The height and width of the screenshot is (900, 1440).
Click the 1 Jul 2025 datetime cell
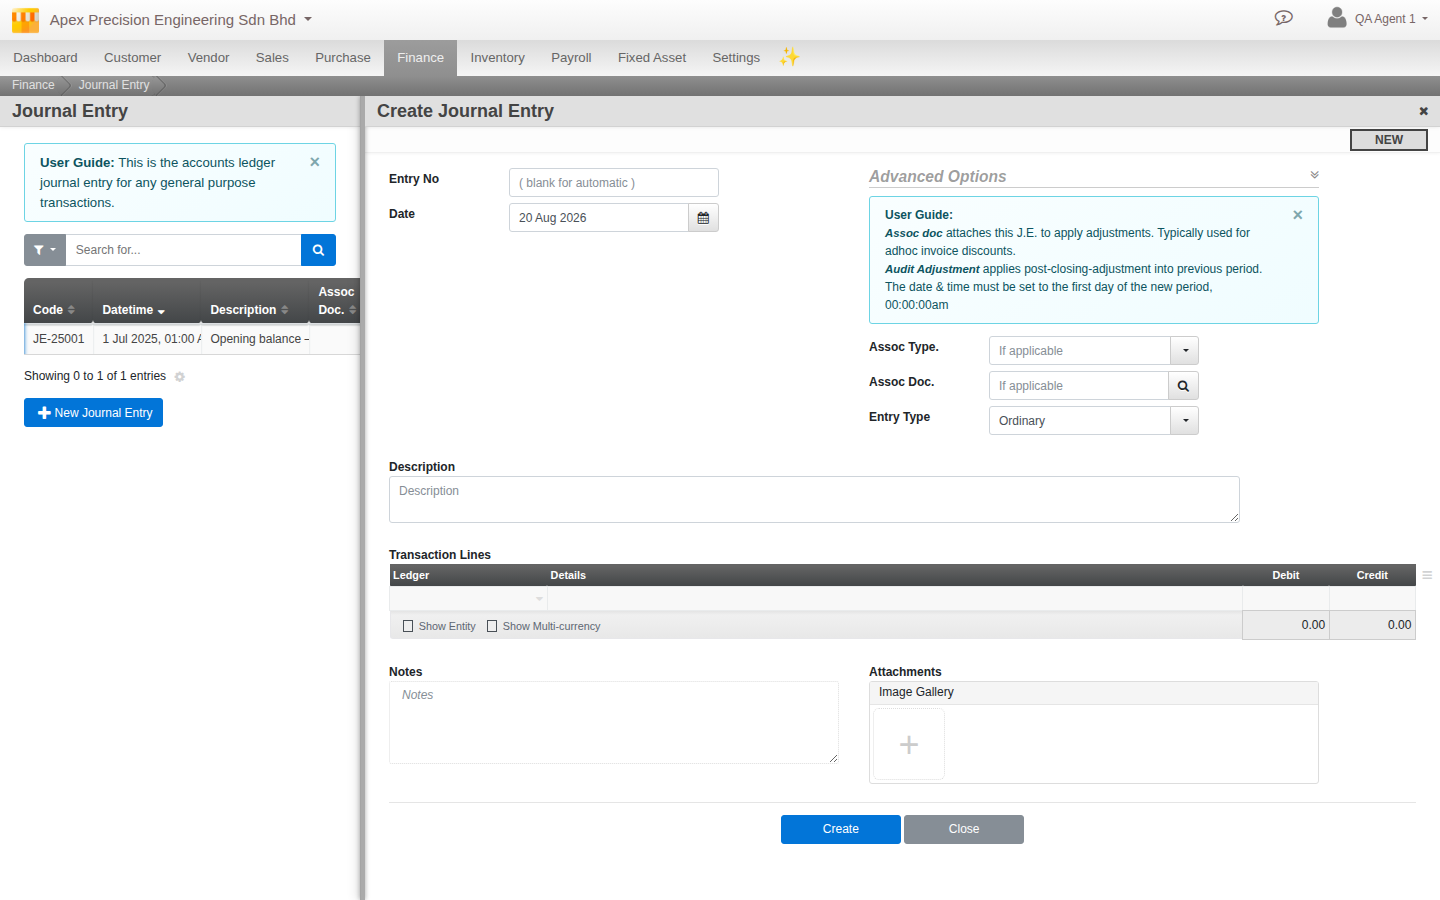149,339
